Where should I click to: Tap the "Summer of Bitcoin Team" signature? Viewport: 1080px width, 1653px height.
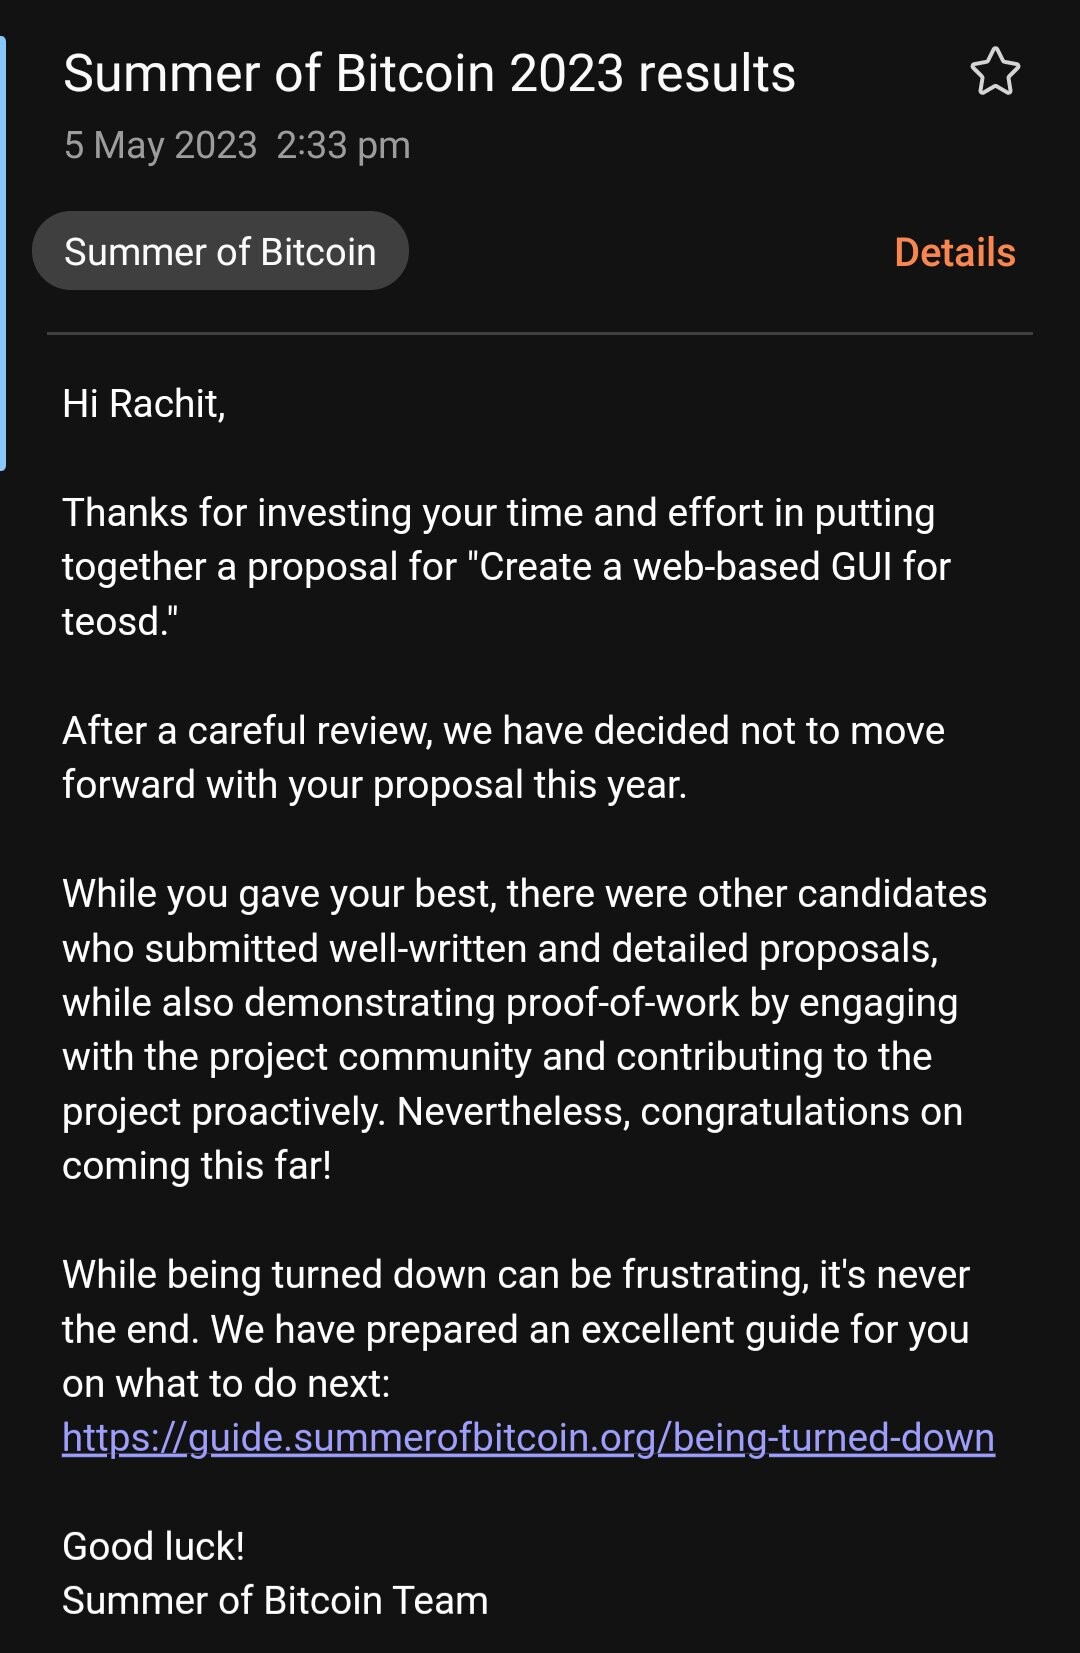point(275,1601)
